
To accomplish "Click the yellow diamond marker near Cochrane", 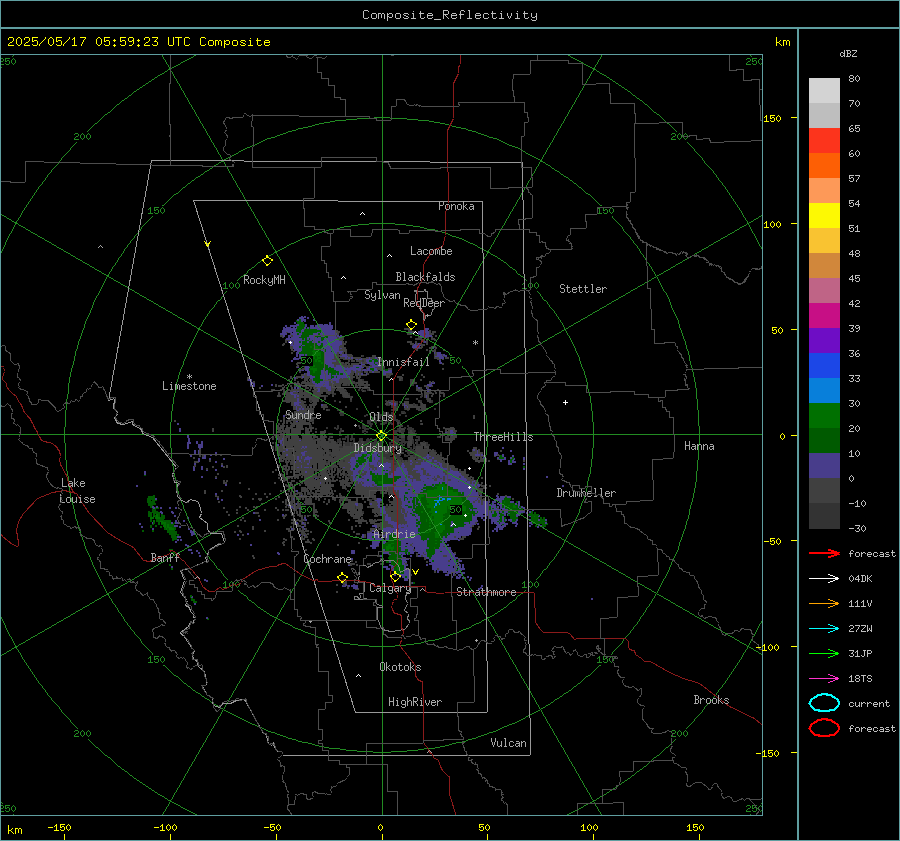I will click(x=343, y=577).
